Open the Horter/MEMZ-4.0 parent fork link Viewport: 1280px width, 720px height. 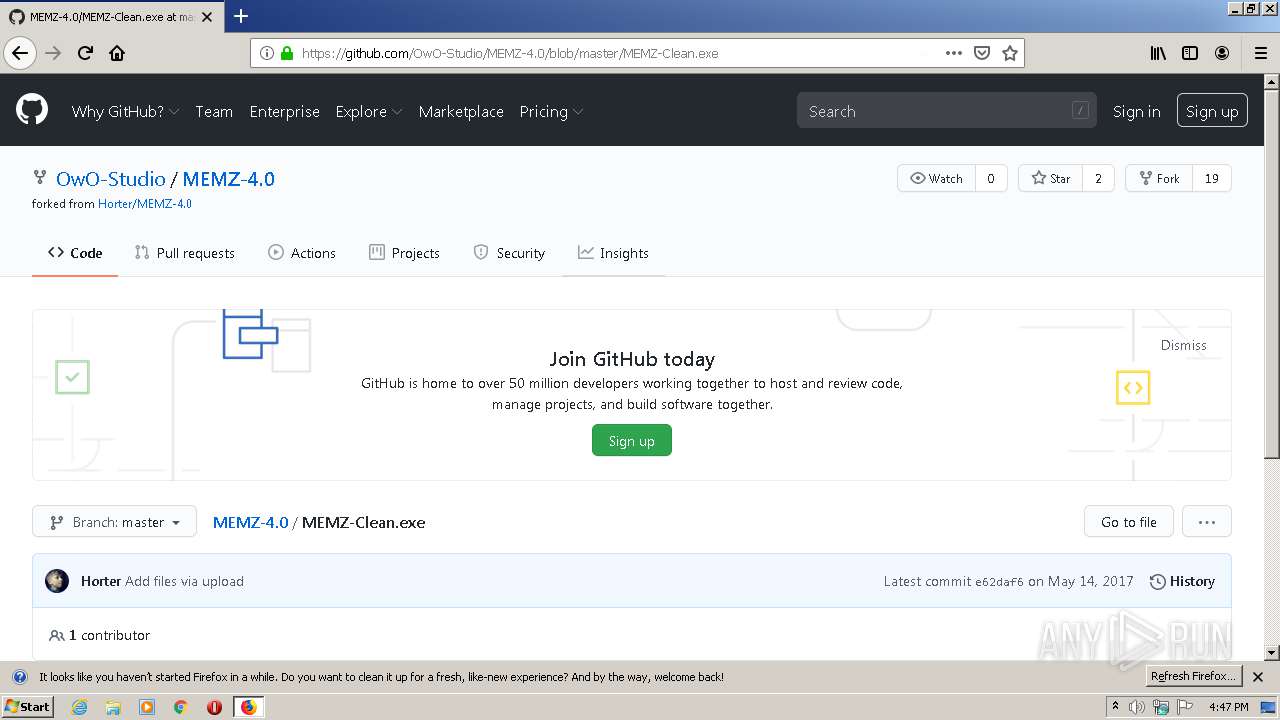[145, 204]
